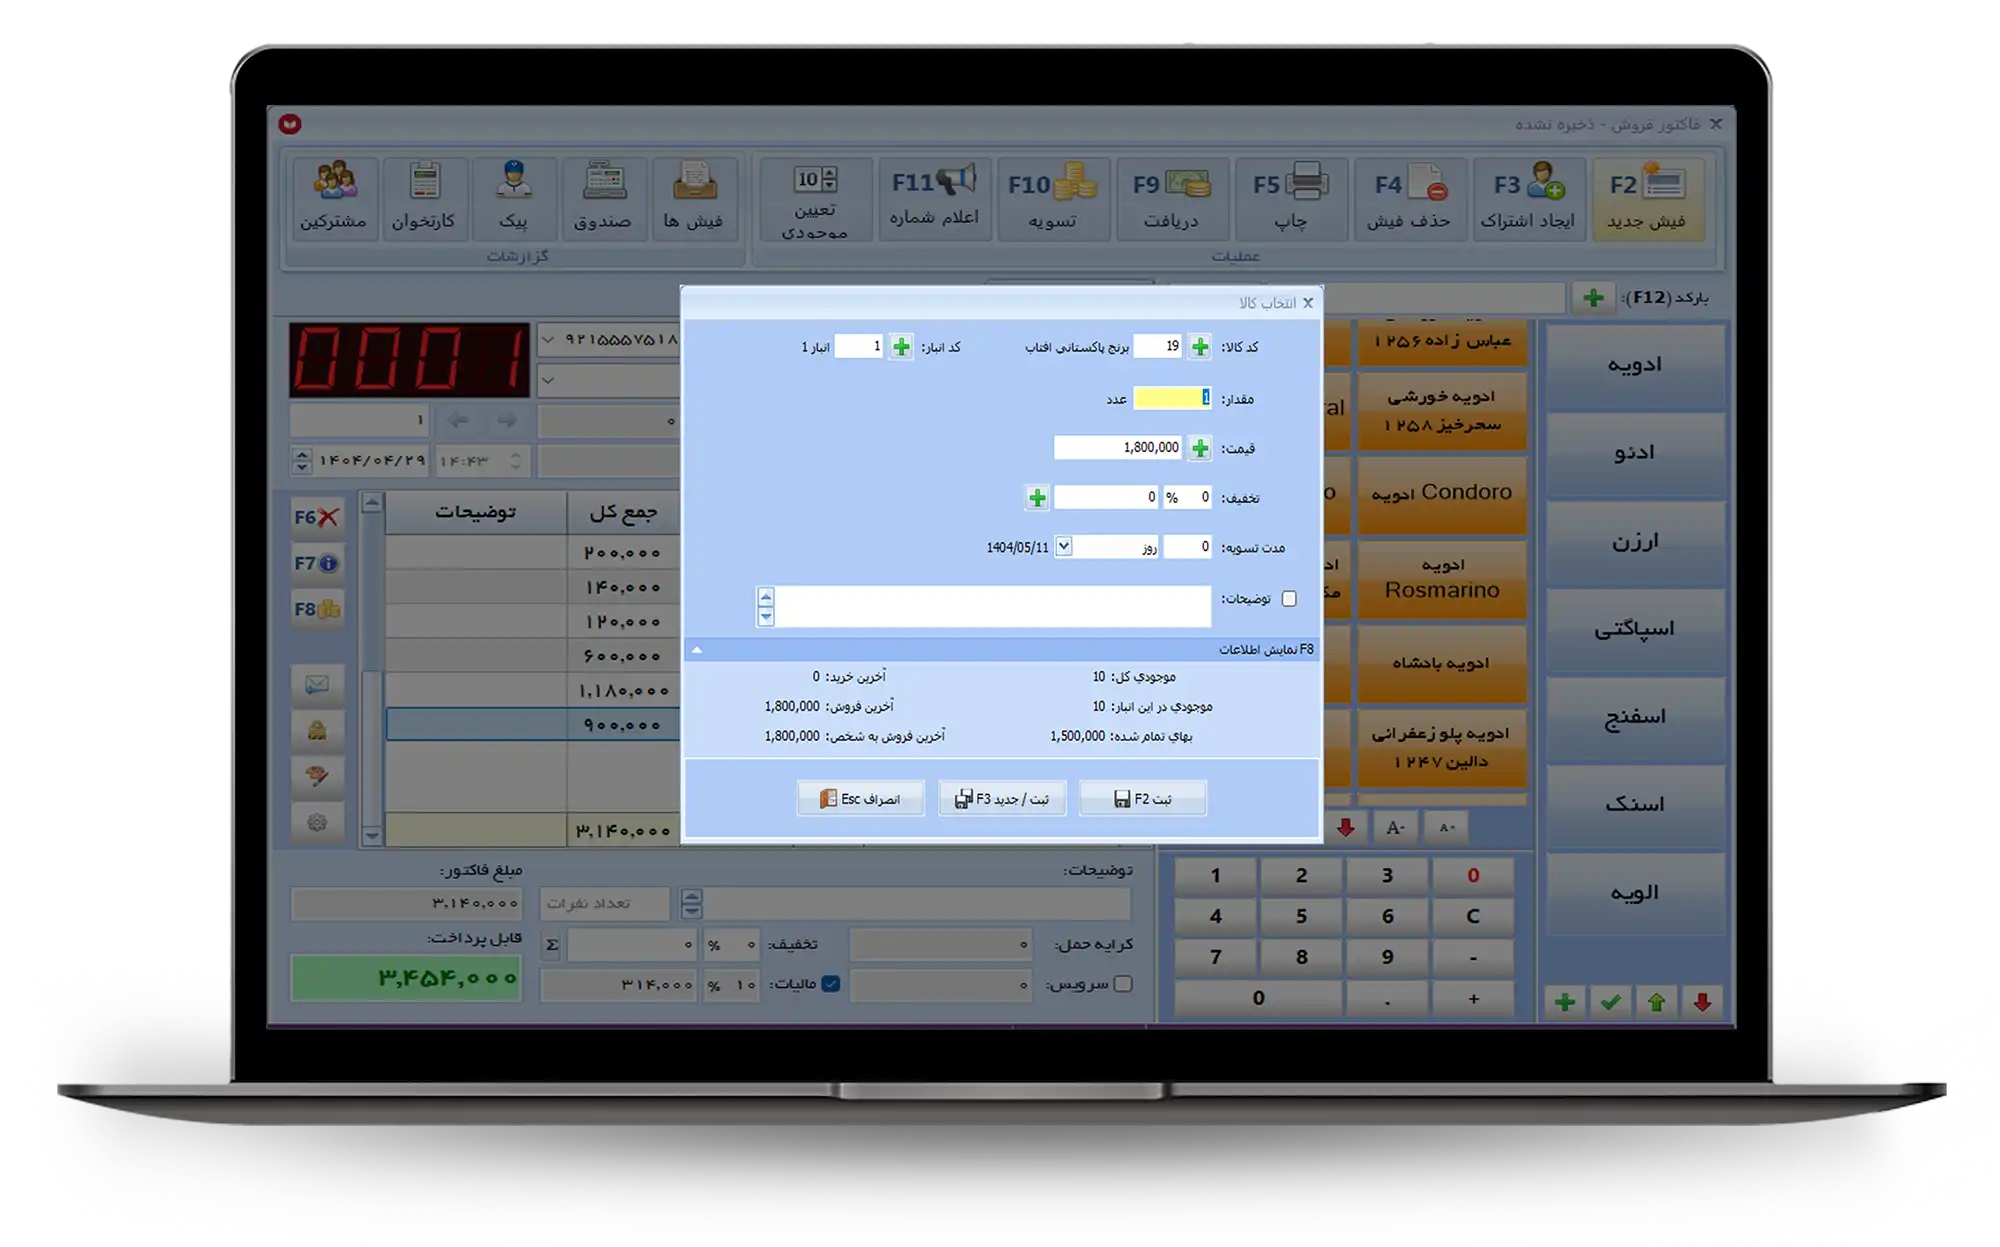Image resolution: width=2000 pixels, height=1247 pixels.
Task: Click the green up arrow at bottom right
Action: pos(1657,1001)
